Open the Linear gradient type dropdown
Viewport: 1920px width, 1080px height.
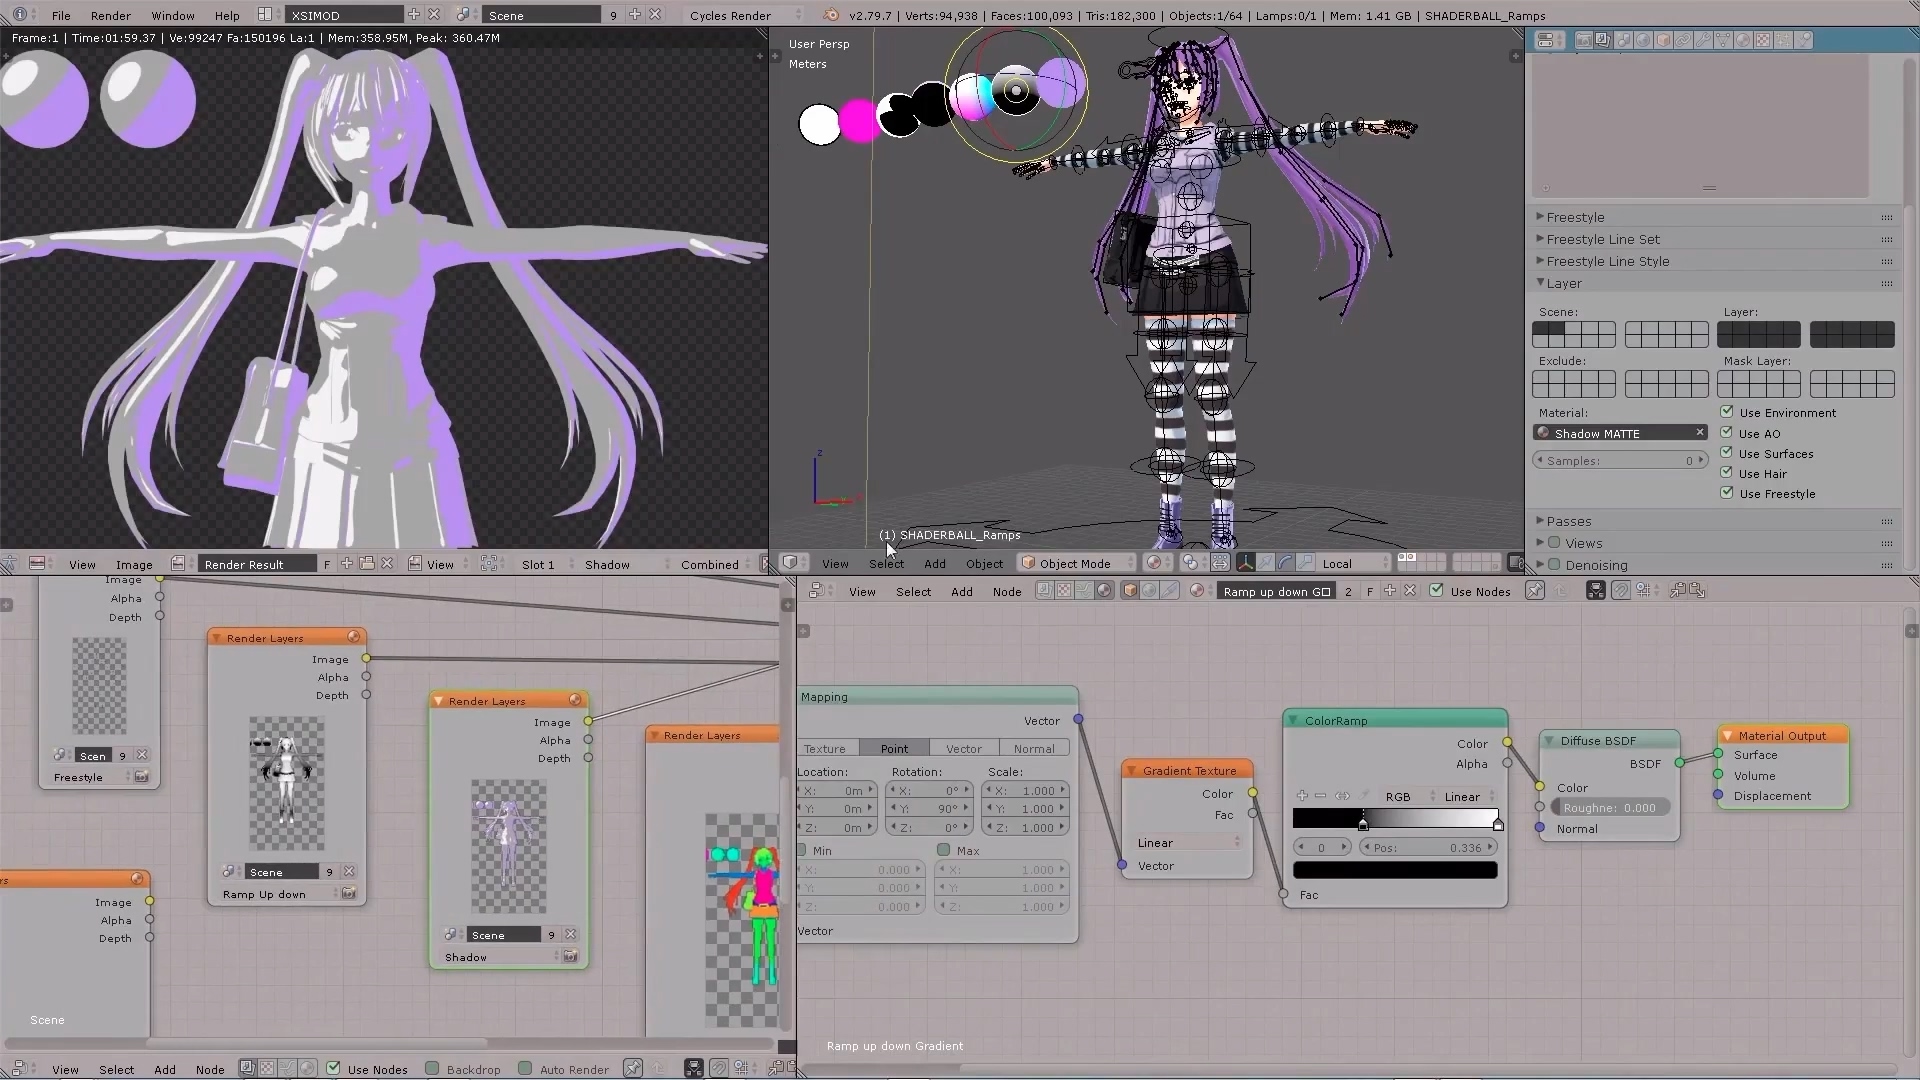[x=1188, y=842]
